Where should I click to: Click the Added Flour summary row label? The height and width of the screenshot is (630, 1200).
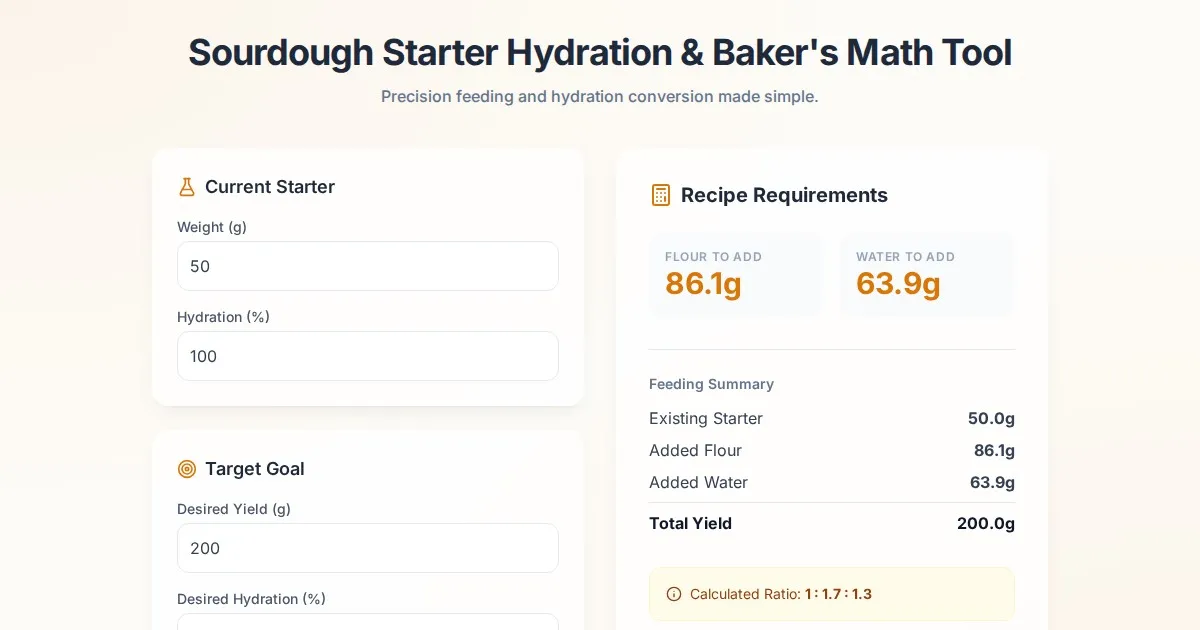point(695,450)
